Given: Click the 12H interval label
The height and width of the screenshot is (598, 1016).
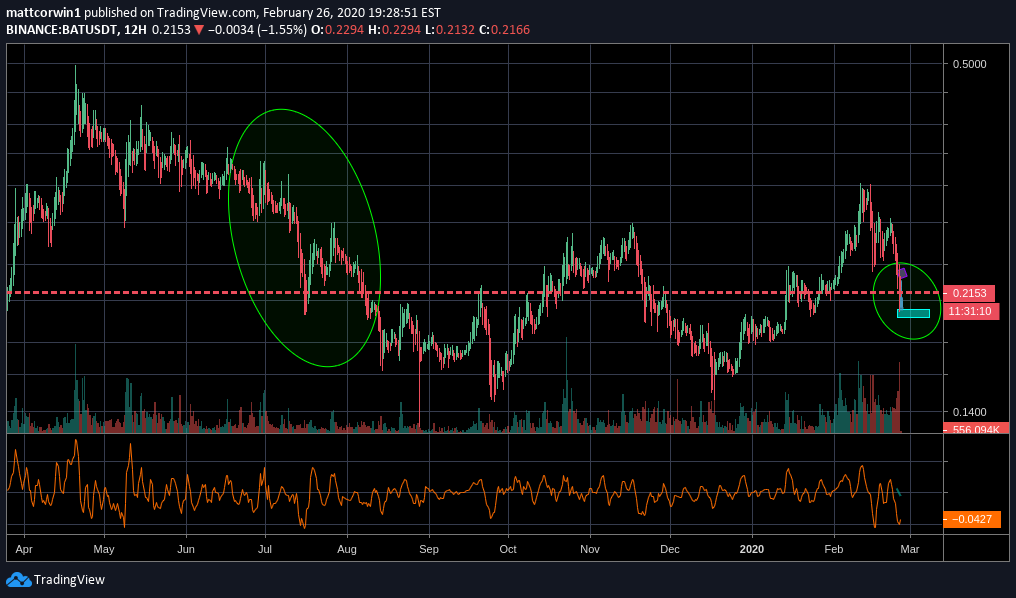Looking at the screenshot, I should 135,30.
